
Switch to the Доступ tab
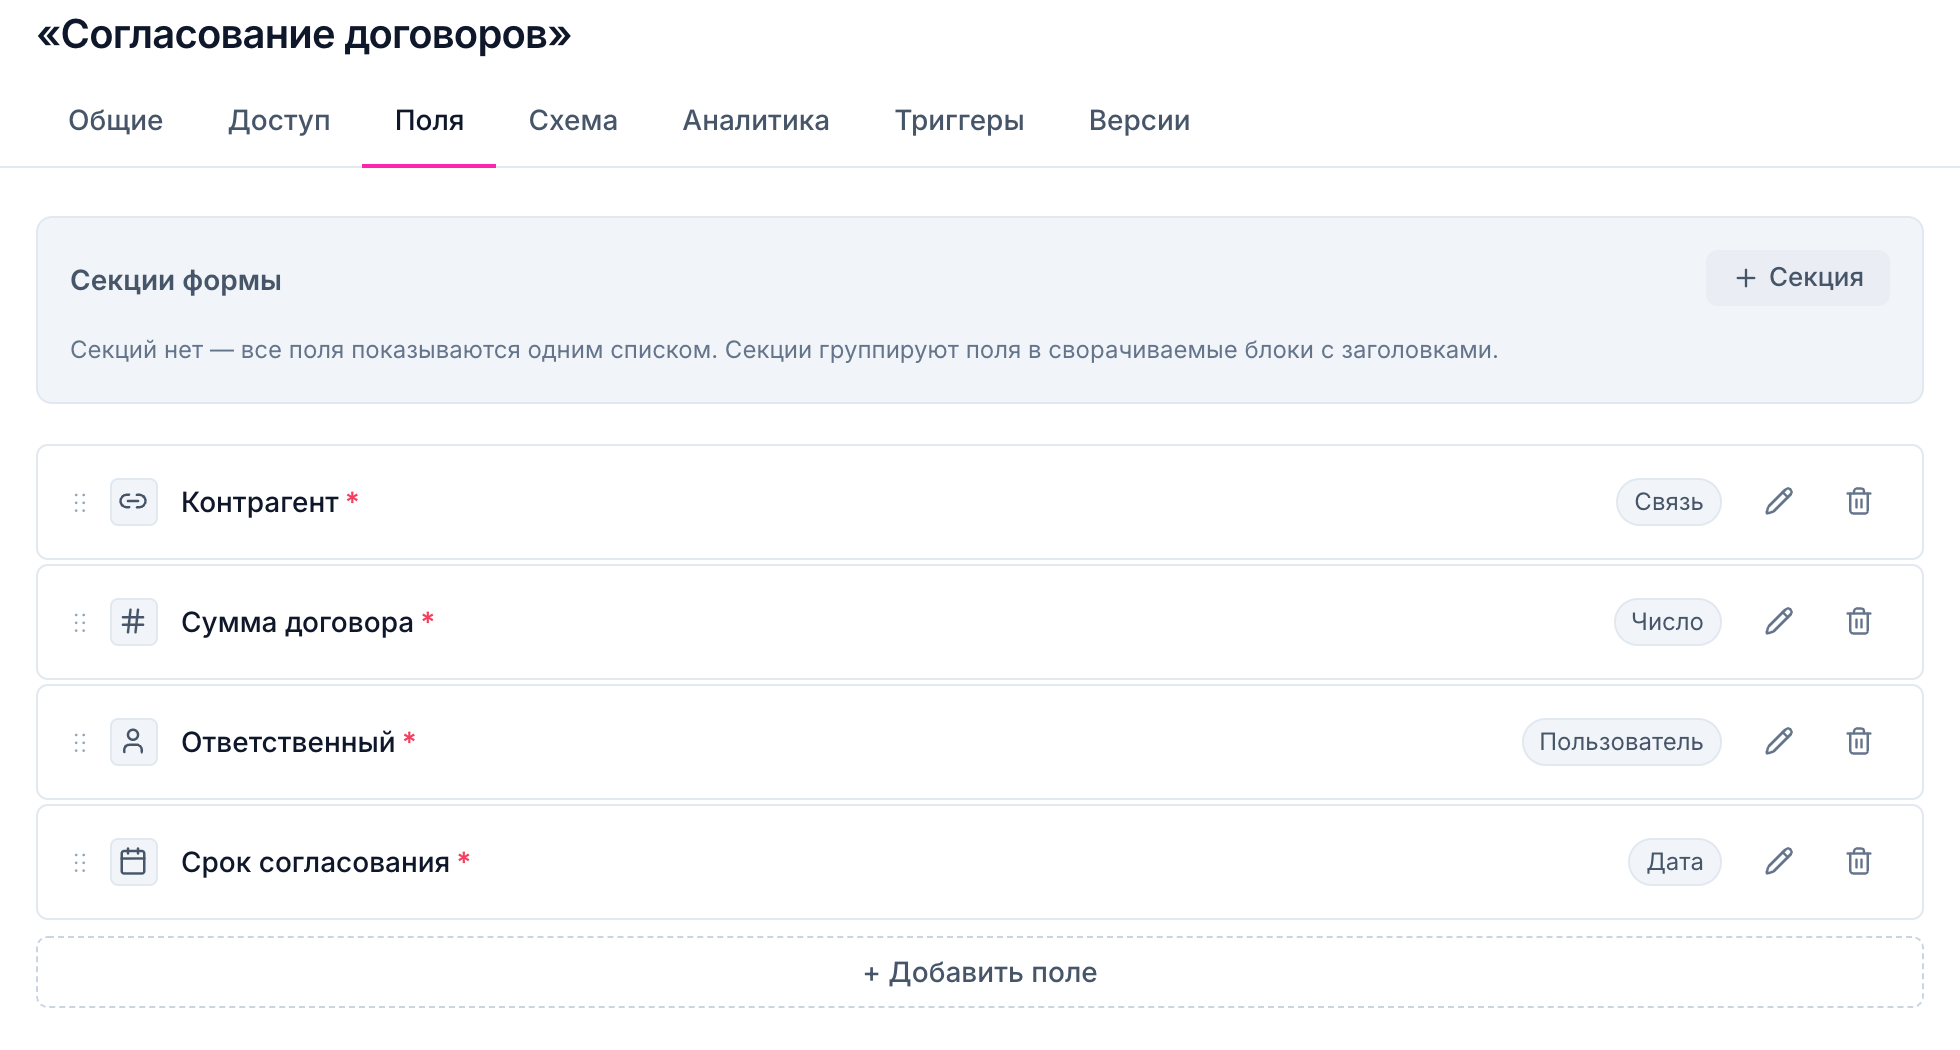click(x=279, y=121)
